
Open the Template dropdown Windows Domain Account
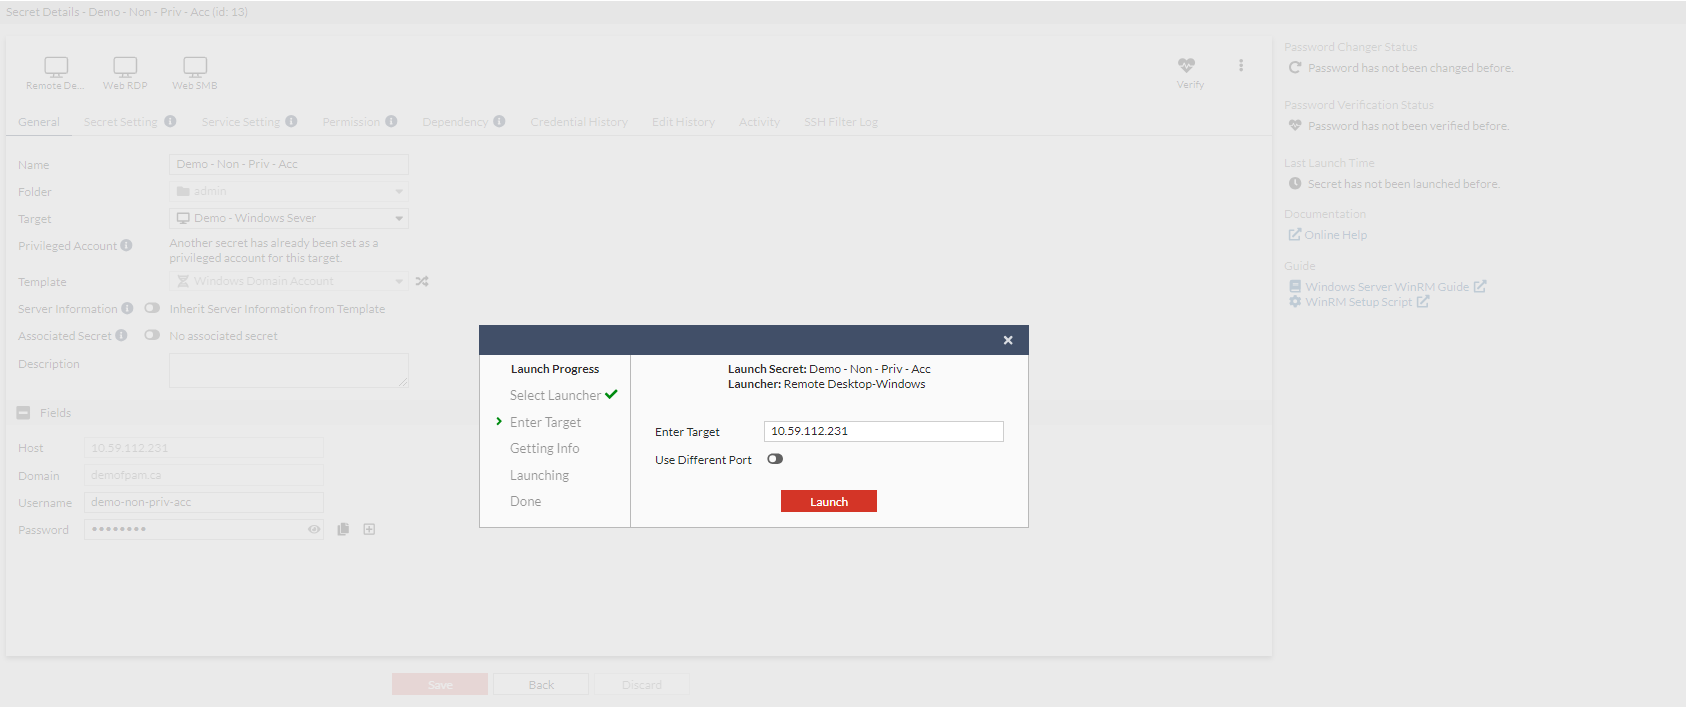(x=289, y=281)
